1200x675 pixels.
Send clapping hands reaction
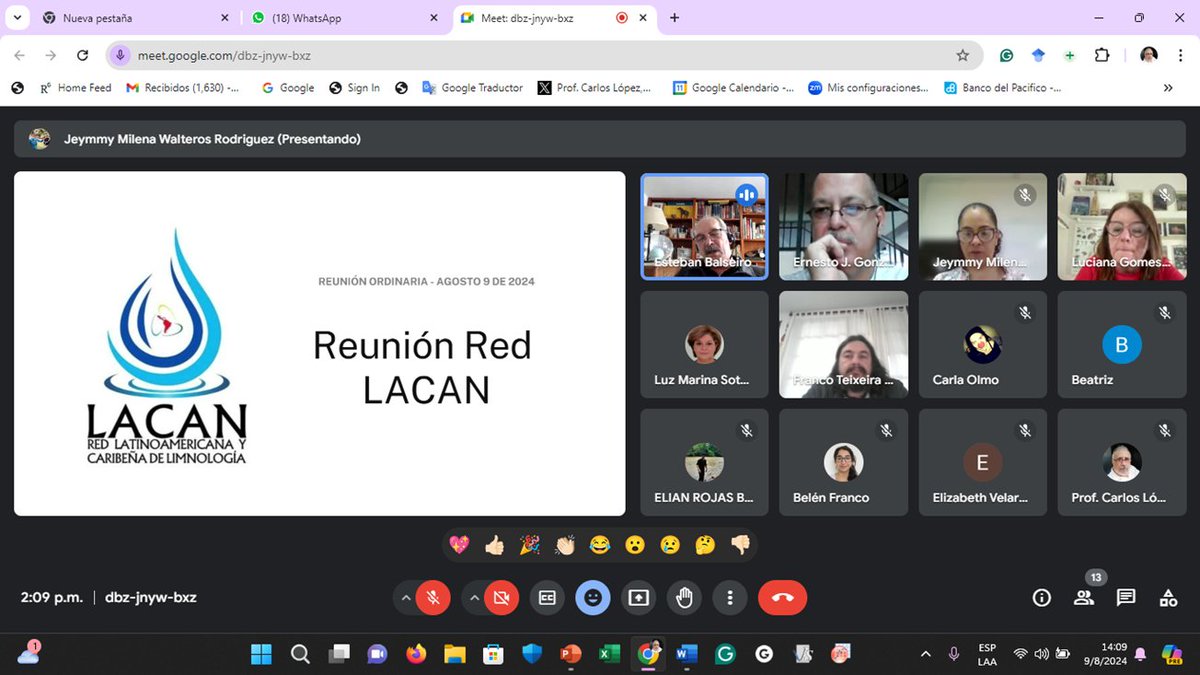[565, 545]
